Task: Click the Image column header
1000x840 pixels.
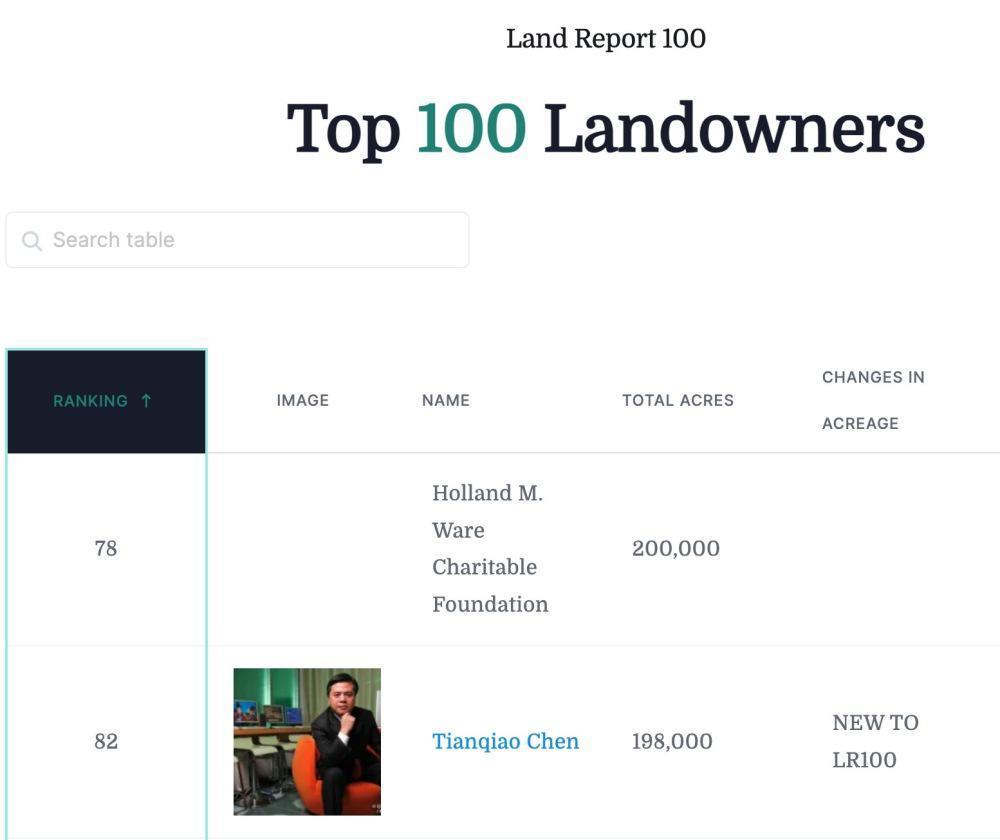Action: click(x=302, y=400)
